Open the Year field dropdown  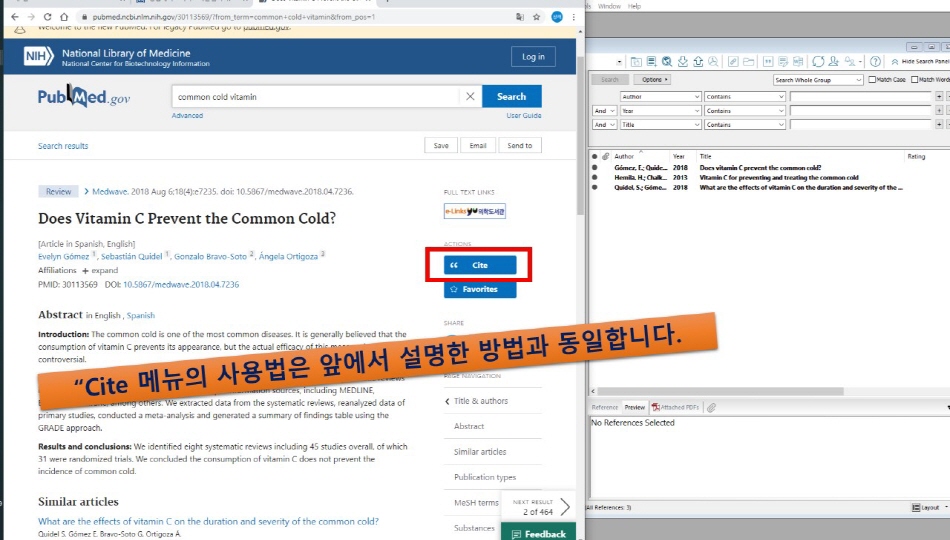(660, 111)
